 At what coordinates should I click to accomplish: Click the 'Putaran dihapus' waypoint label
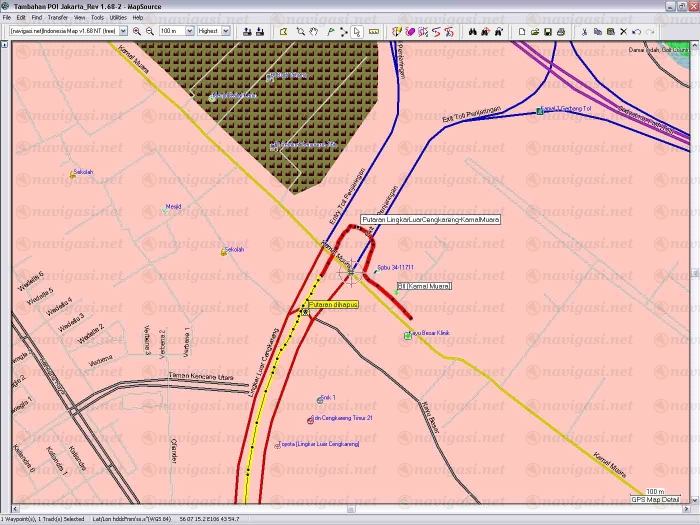333,304
